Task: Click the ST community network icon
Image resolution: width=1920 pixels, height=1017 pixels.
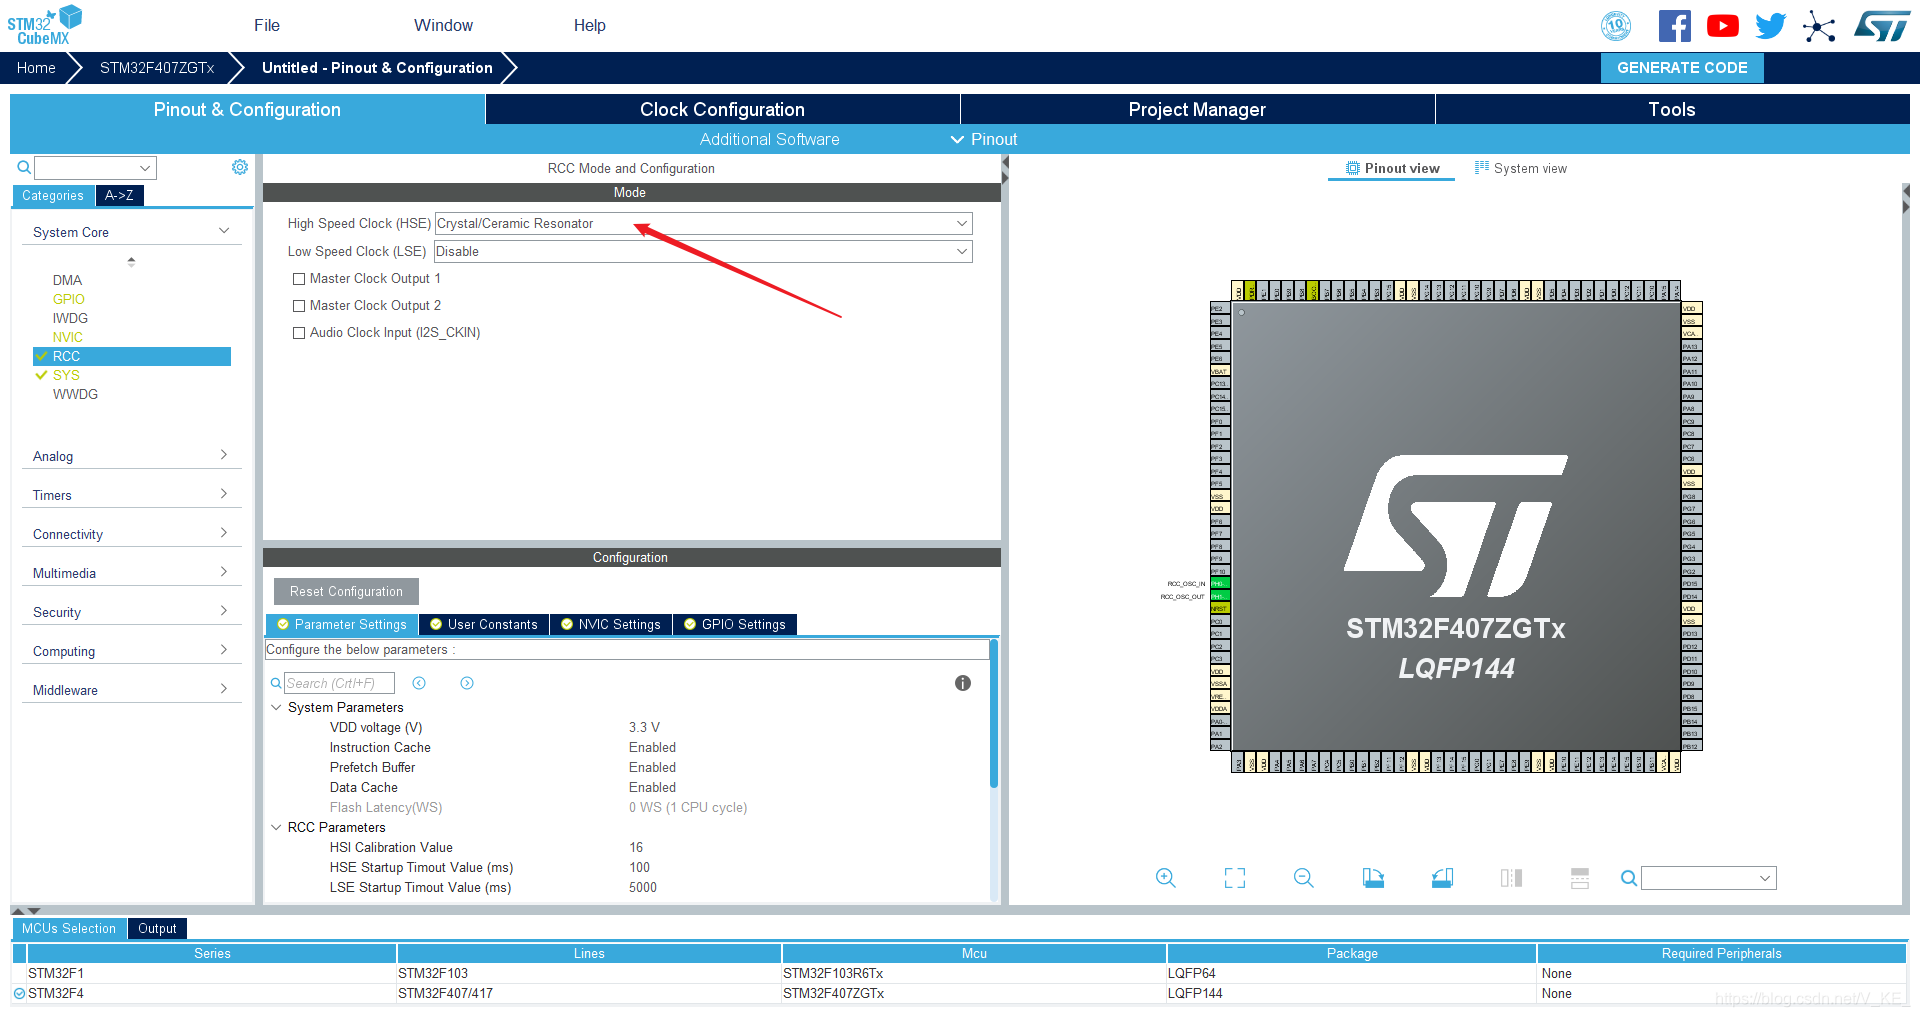Action: 1819,26
